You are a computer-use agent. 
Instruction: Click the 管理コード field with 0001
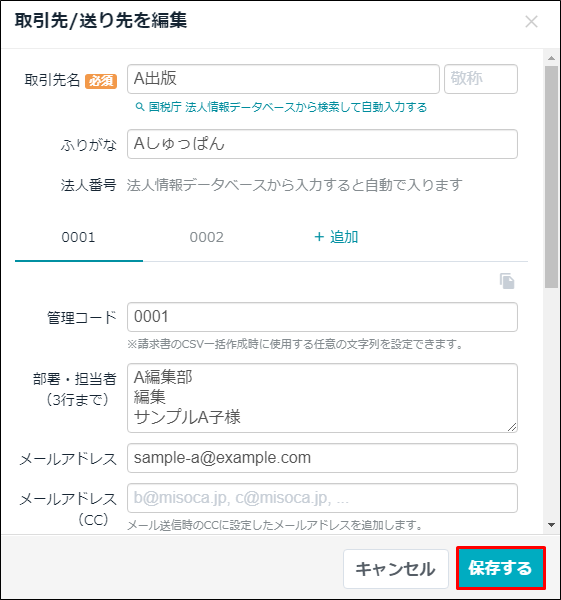pyautogui.click(x=322, y=317)
